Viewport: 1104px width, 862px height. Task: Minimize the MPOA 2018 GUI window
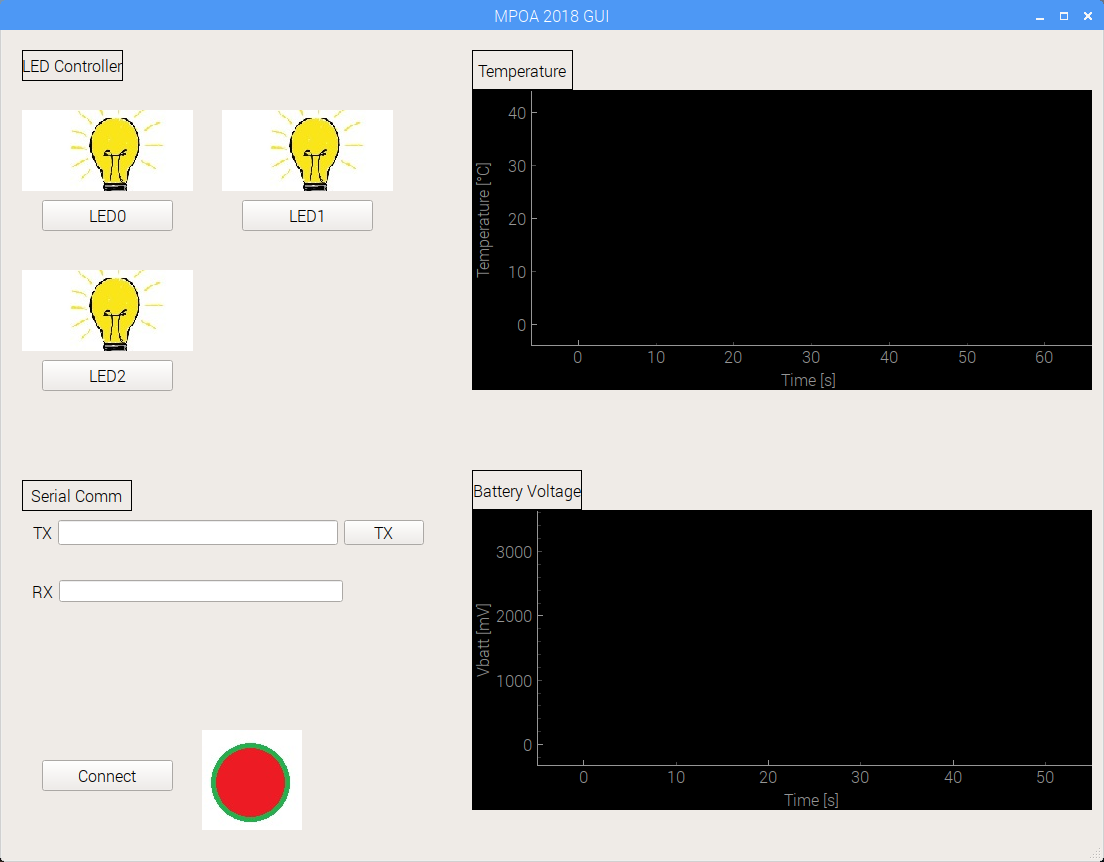pos(1040,16)
